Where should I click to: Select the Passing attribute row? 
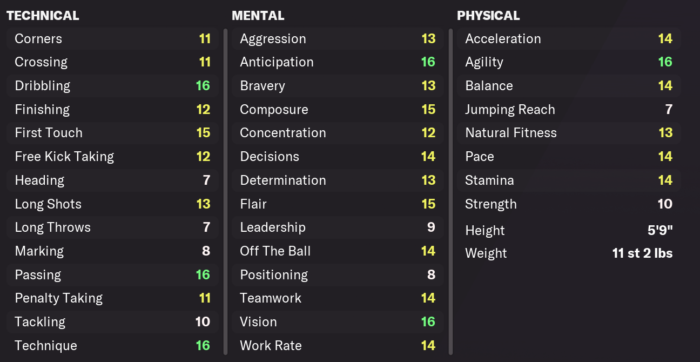coord(112,275)
